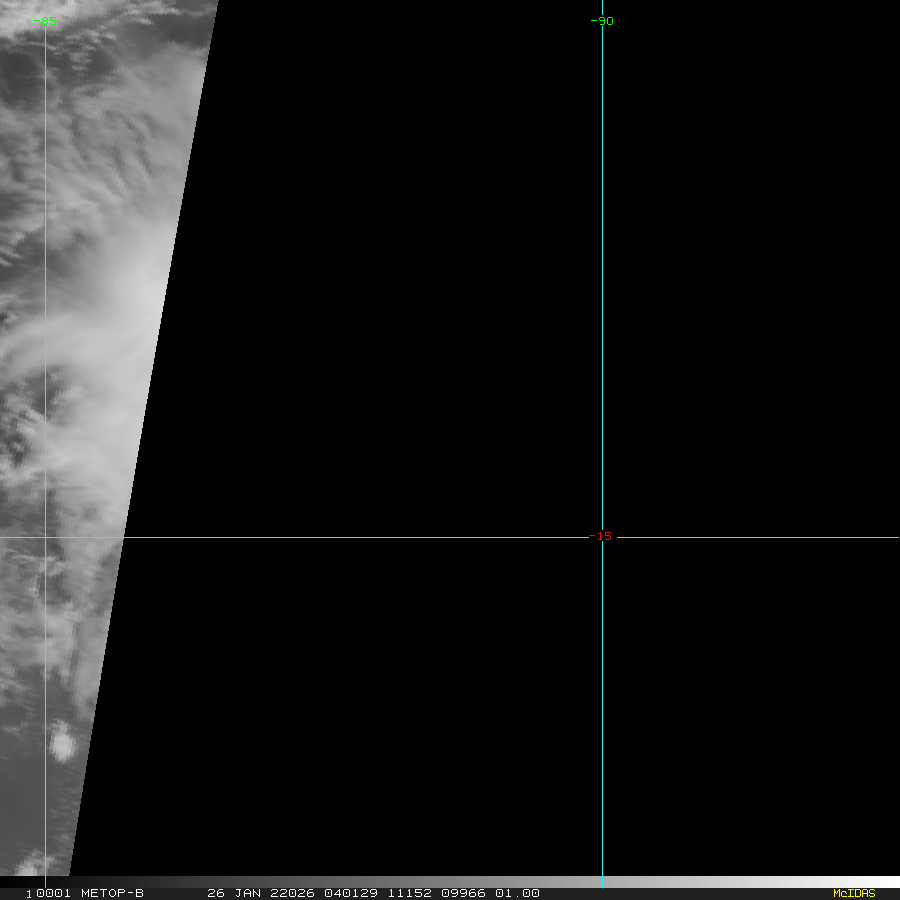Click the yellow McIDAS label

pyautogui.click(x=853, y=893)
